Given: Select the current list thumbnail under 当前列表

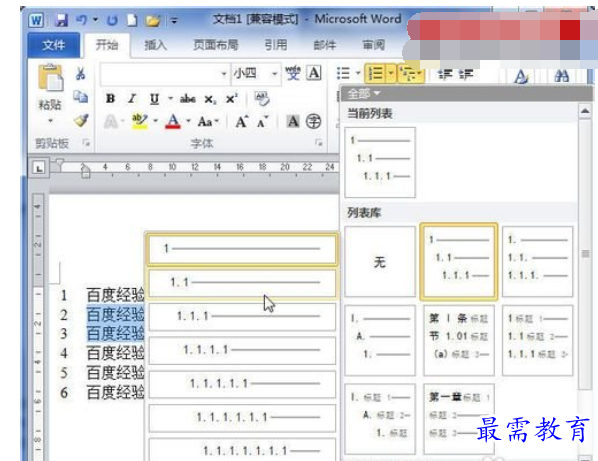Looking at the screenshot, I should click(x=379, y=162).
